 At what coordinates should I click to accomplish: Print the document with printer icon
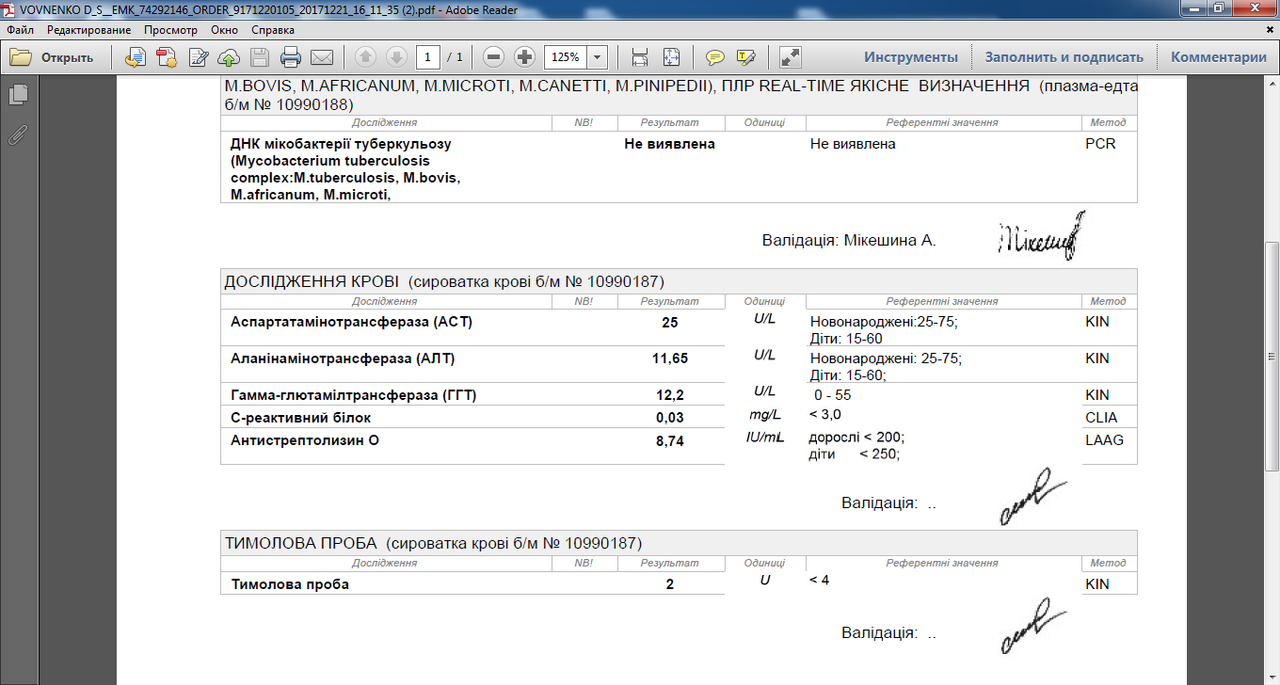tap(291, 57)
